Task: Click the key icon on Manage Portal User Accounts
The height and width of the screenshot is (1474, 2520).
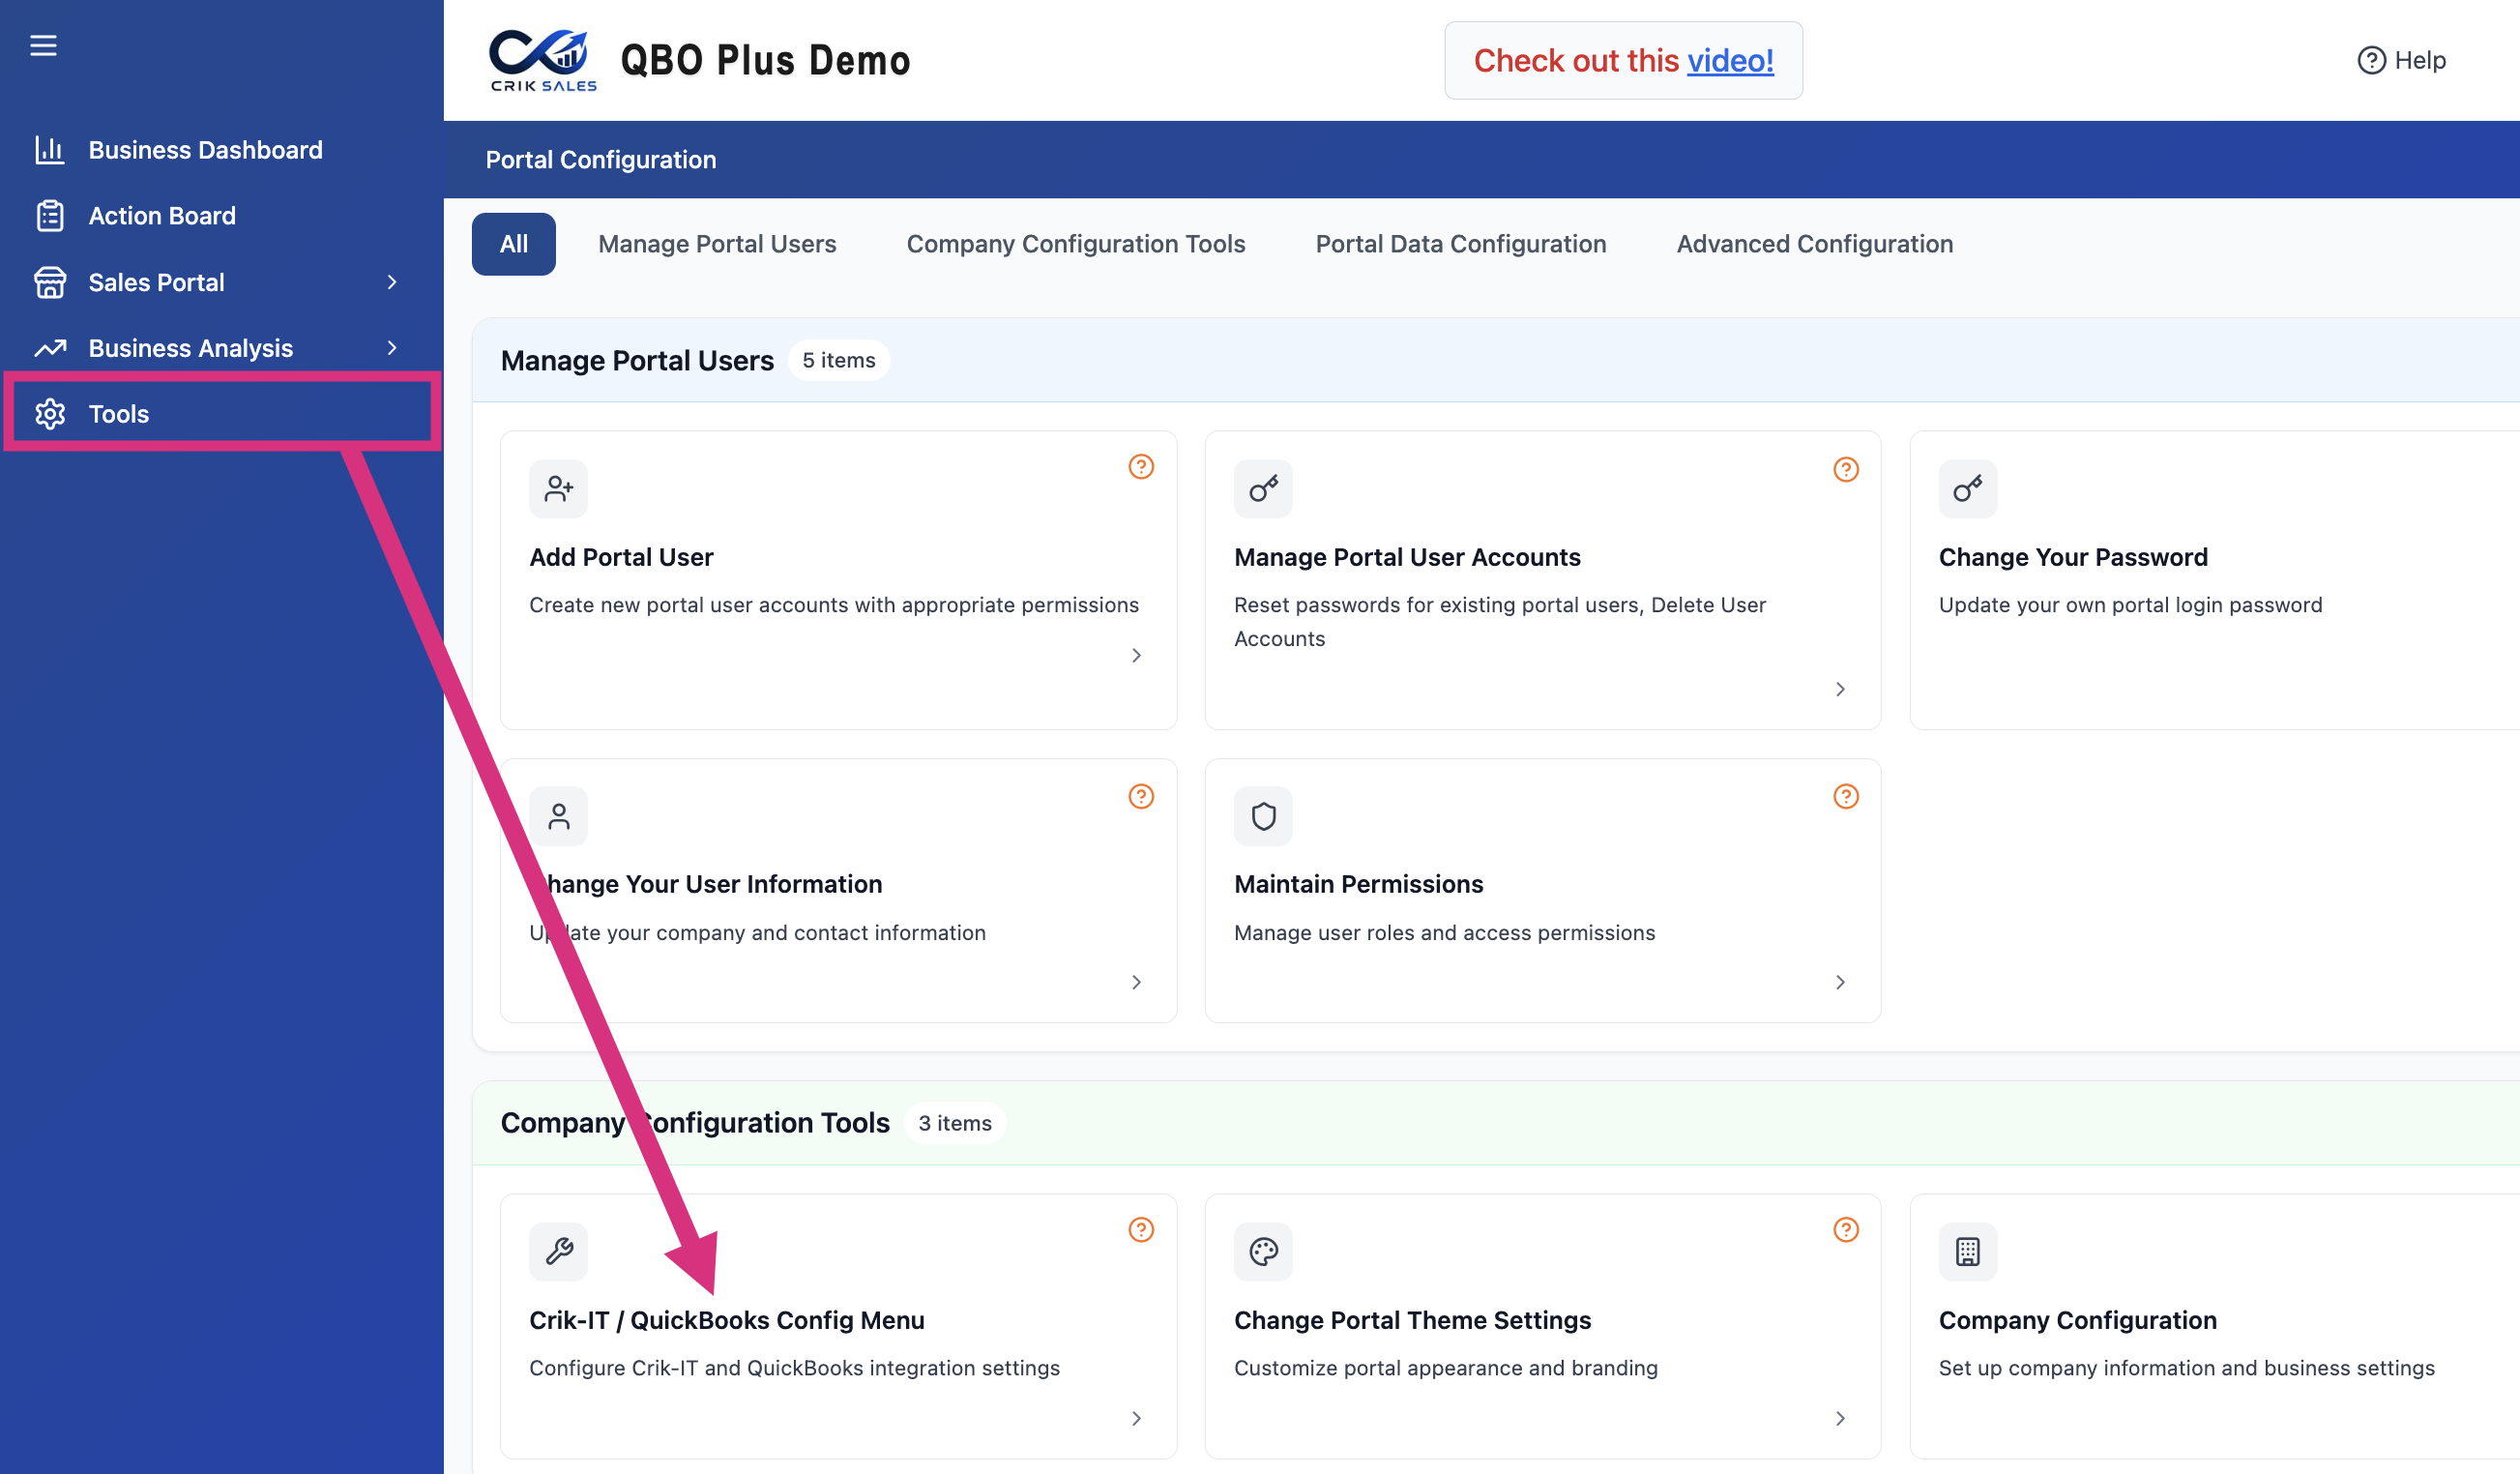Action: pyautogui.click(x=1263, y=489)
